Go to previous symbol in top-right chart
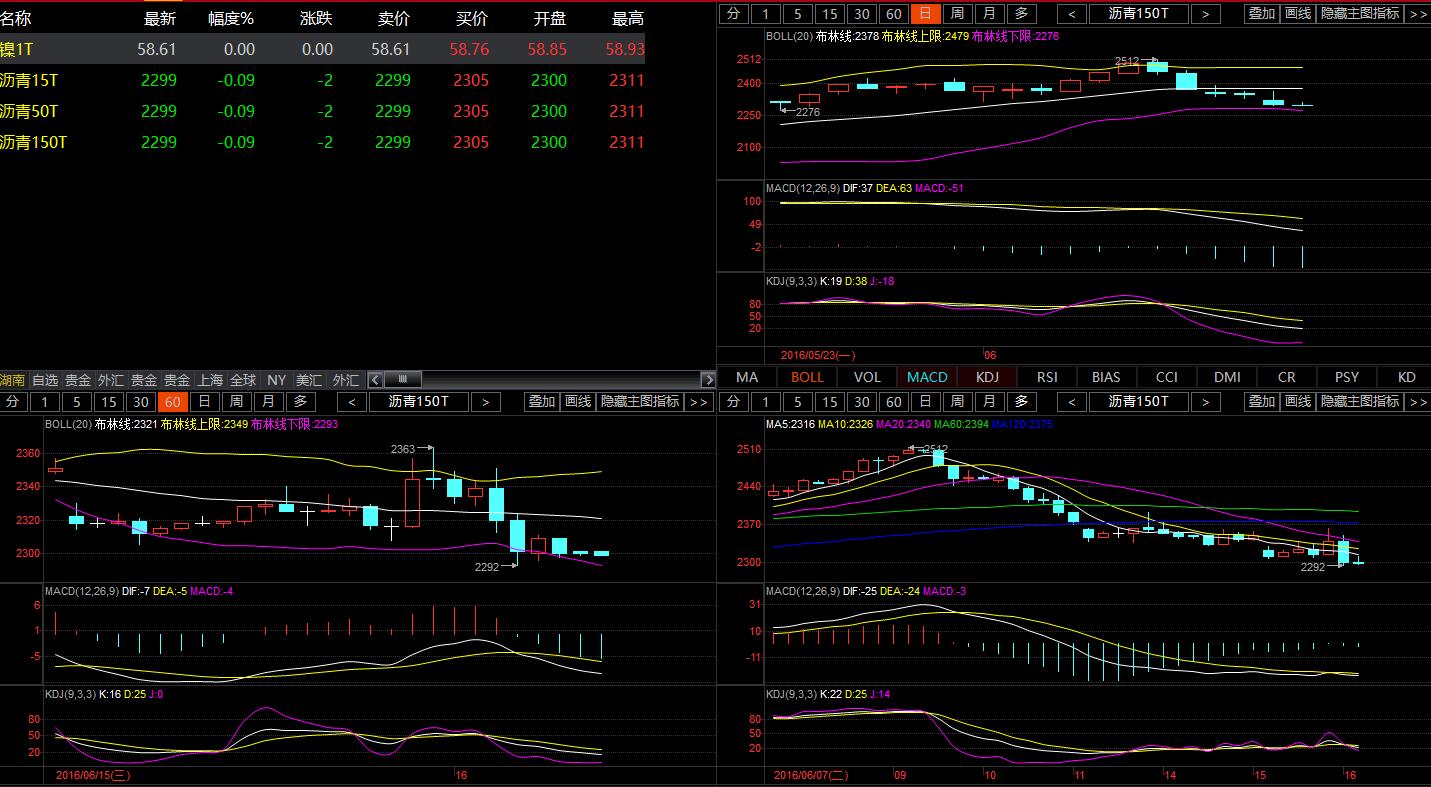Viewport: 1431px width, 787px height. point(1072,13)
